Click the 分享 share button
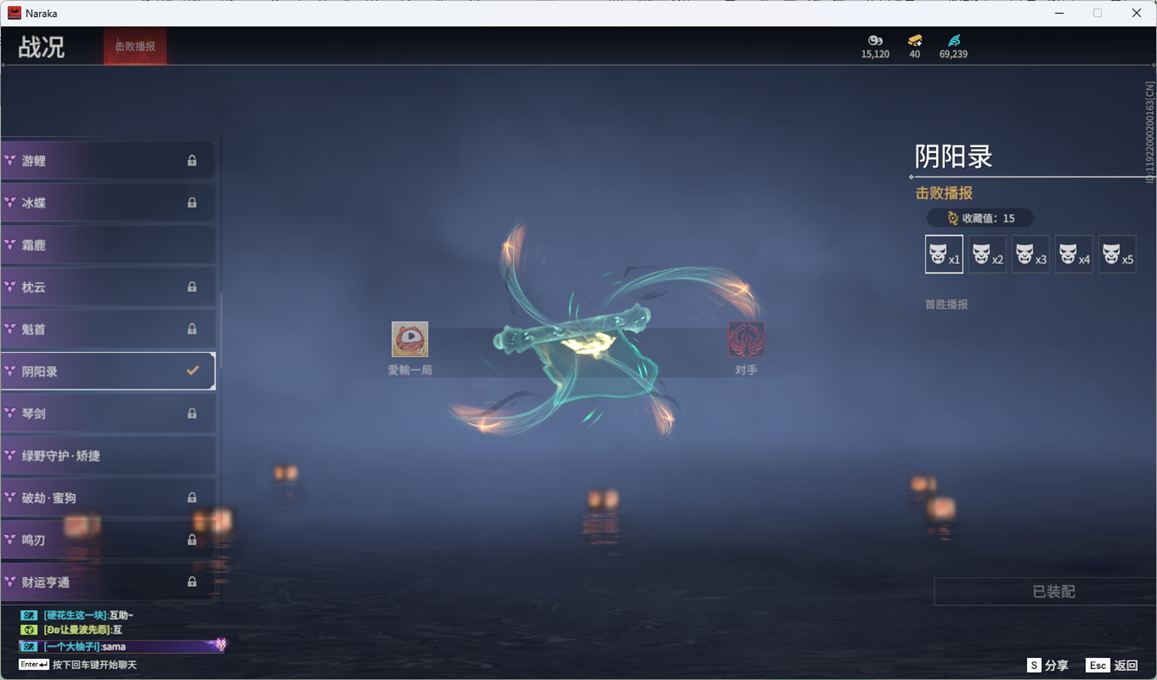This screenshot has width=1157, height=680. coord(1048,665)
